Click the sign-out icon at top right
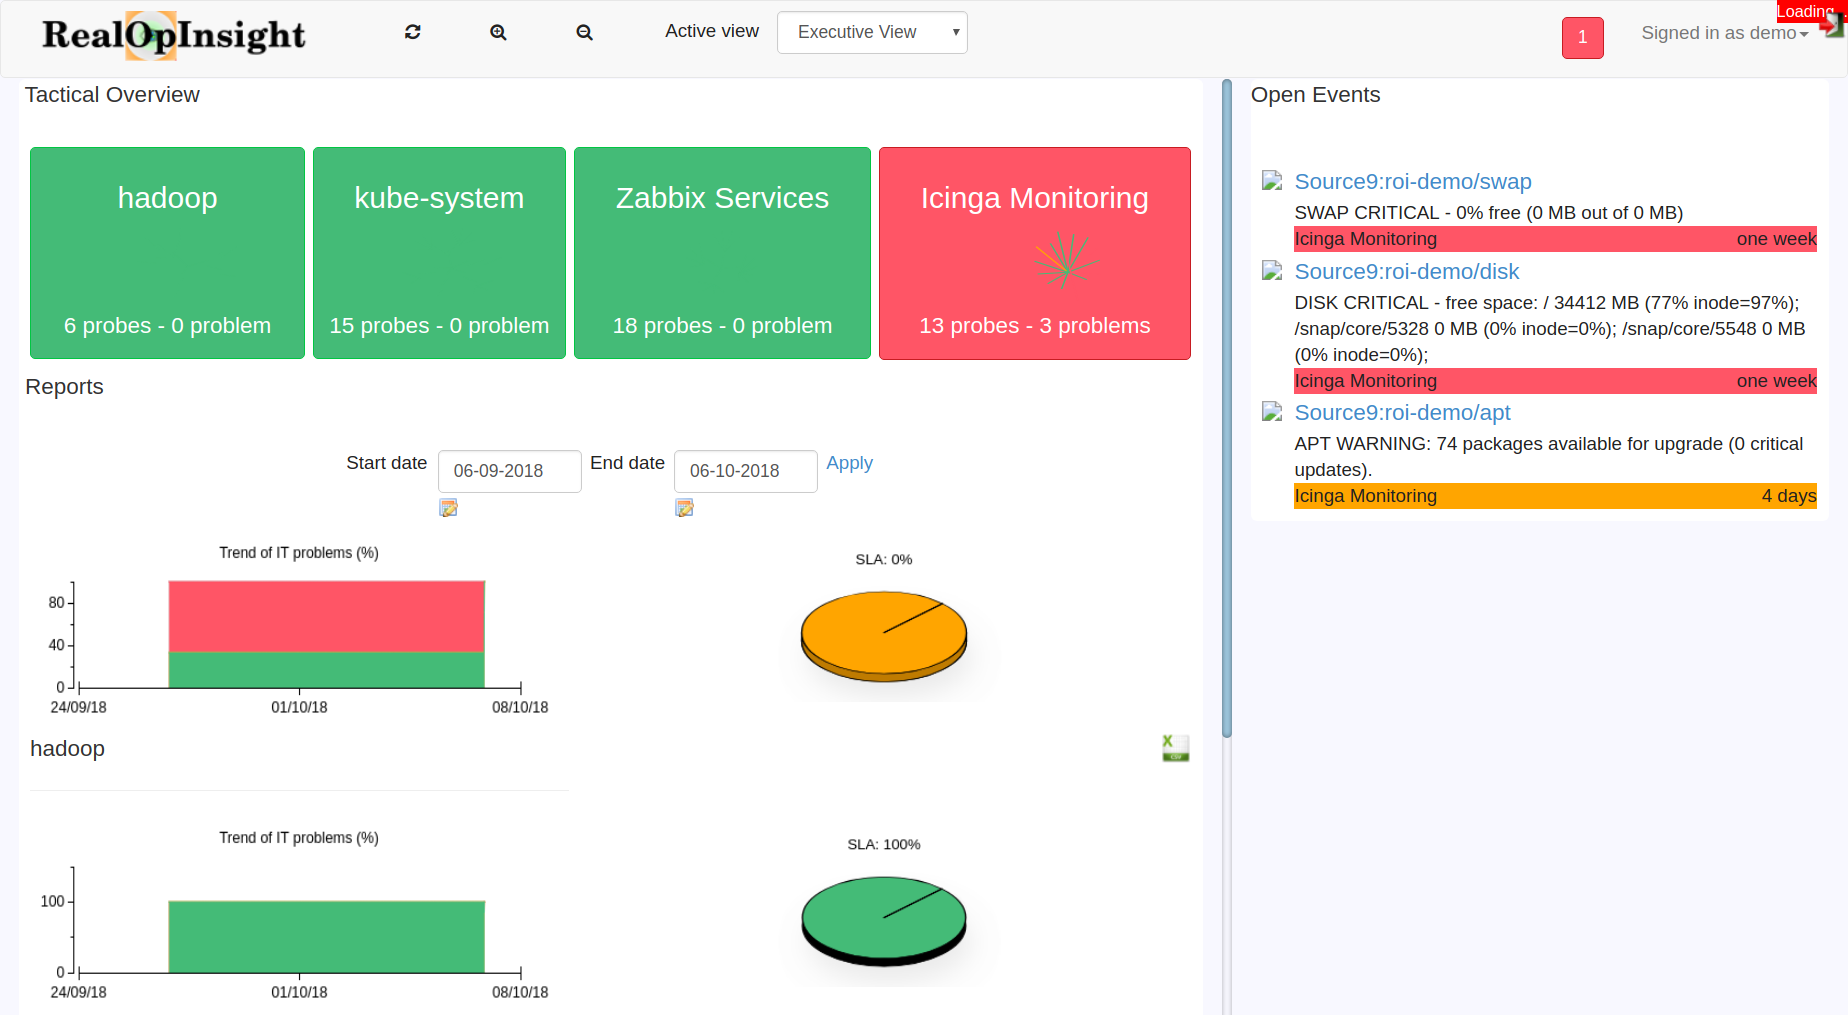The width and height of the screenshot is (1848, 1015). 1832,27
